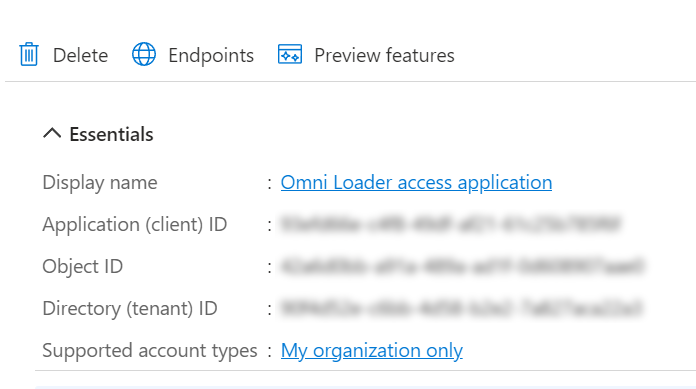
Task: Select the blurred Application (client) ID value
Action: tap(451, 224)
